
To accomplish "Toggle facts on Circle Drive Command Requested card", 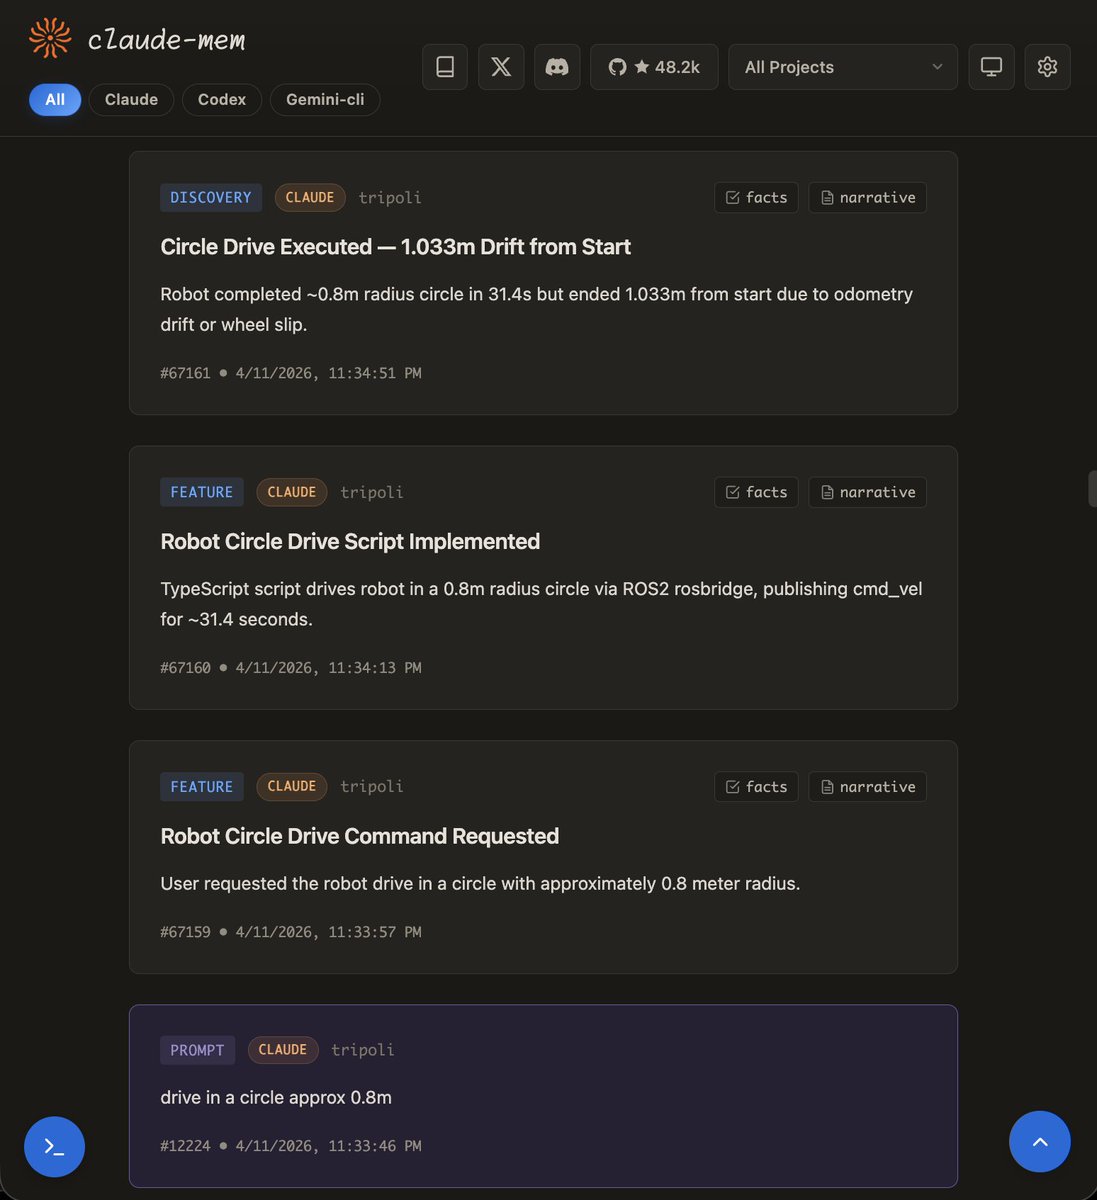I will 756,787.
